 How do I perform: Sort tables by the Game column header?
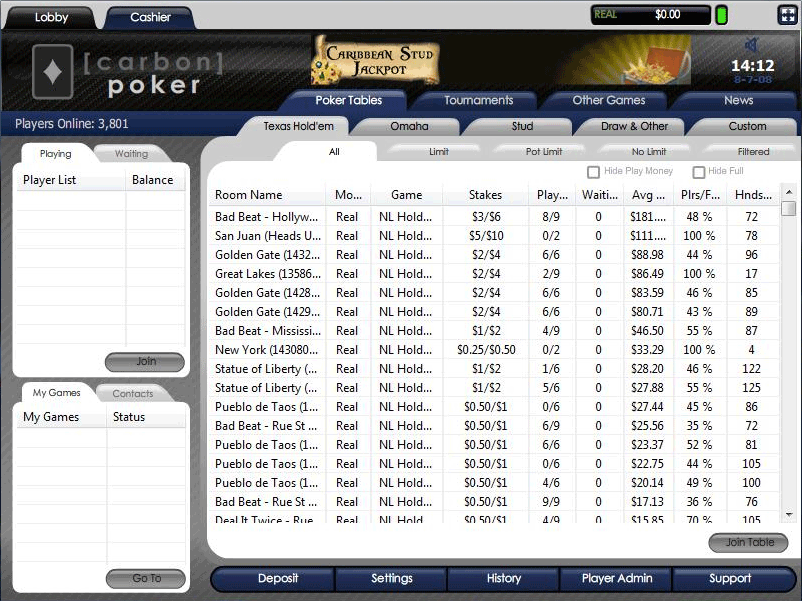click(407, 195)
